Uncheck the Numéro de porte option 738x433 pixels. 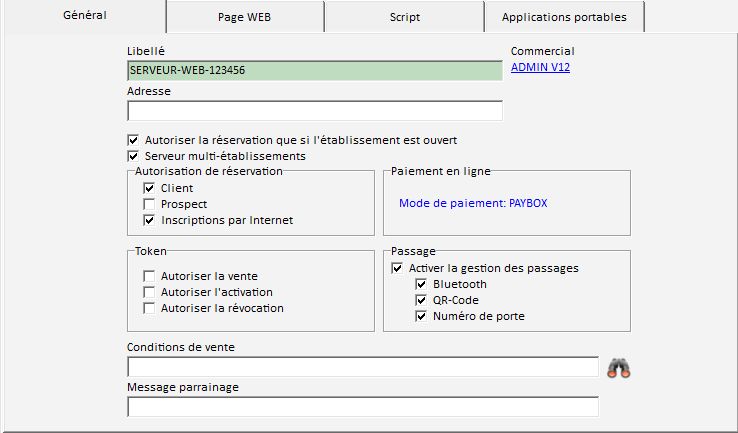[421, 316]
